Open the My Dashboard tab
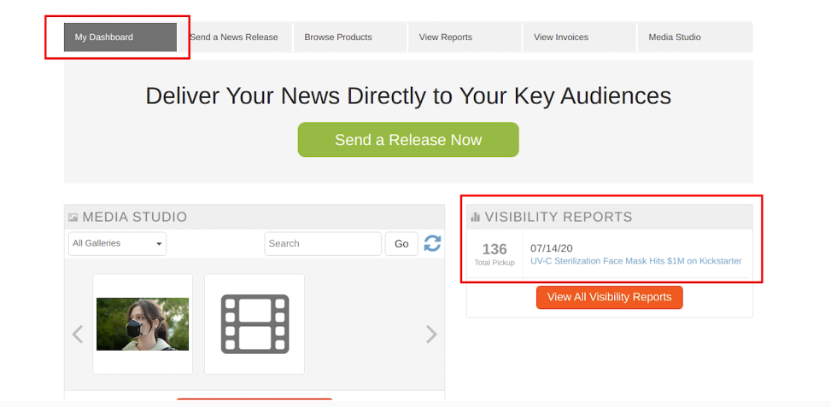 pos(120,37)
